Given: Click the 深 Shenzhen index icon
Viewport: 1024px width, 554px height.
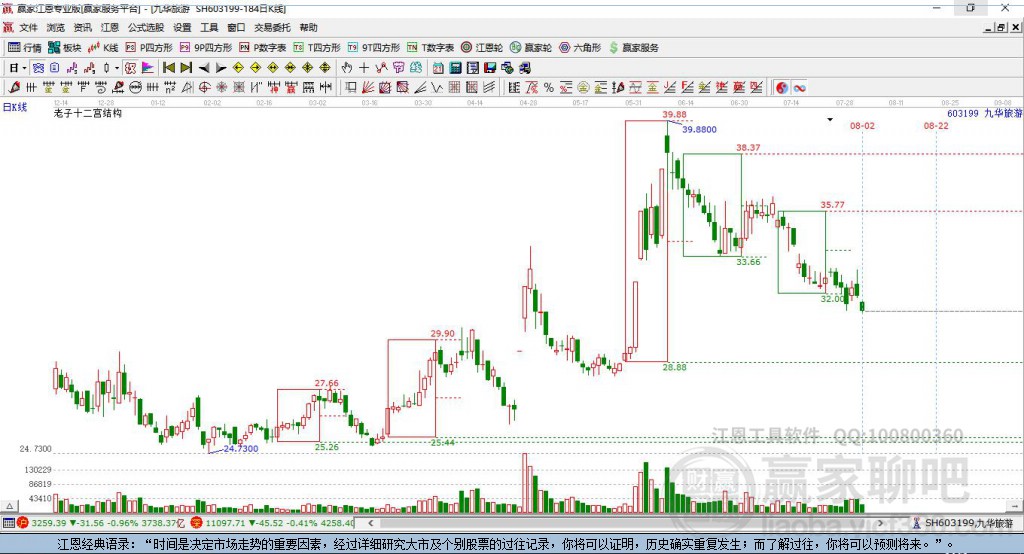Looking at the screenshot, I should coord(196,523).
